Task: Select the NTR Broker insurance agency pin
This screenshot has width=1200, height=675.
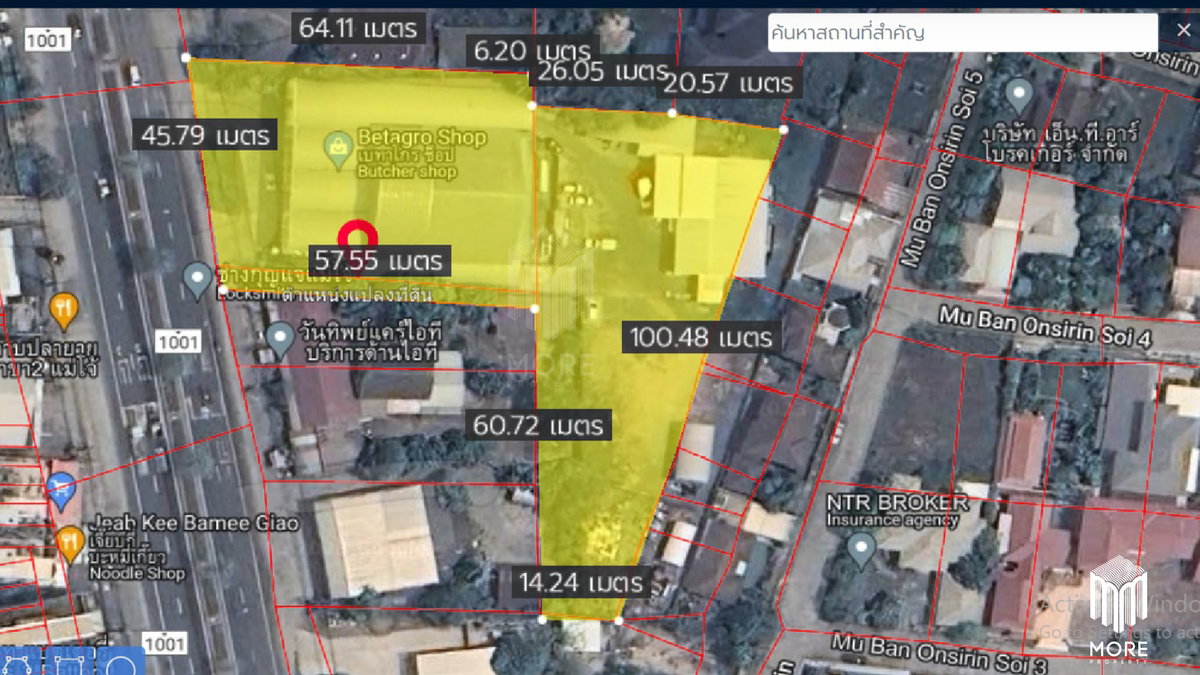Action: [x=861, y=549]
